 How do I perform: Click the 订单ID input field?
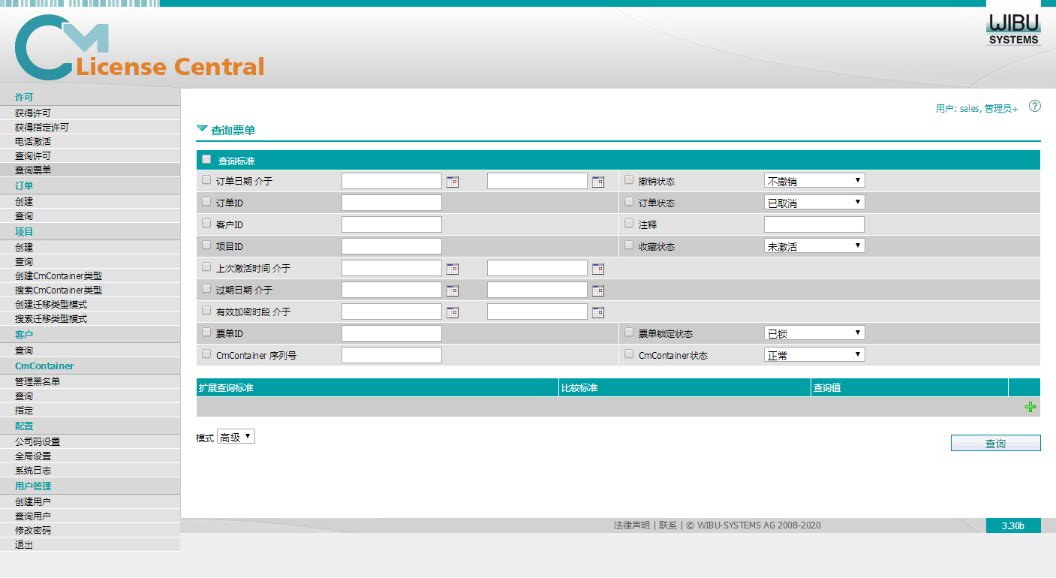click(391, 203)
